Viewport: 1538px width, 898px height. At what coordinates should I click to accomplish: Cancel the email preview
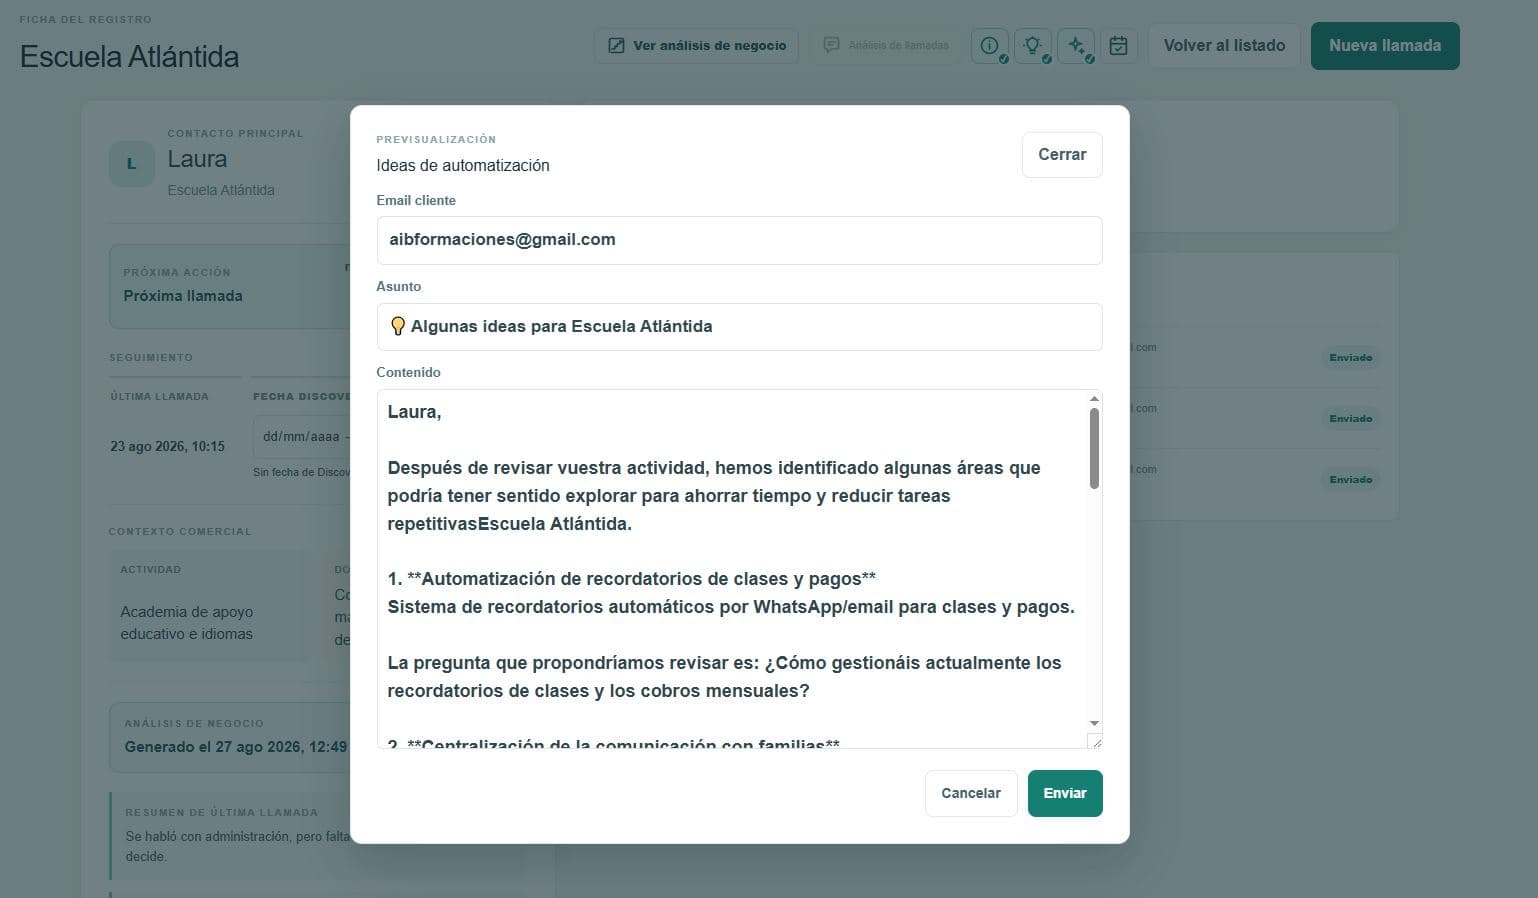pos(971,793)
